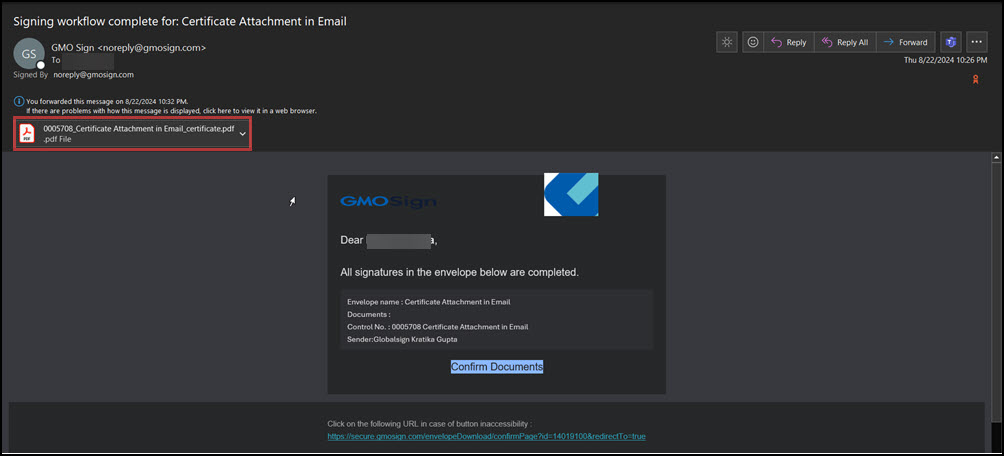Share the email to Teams
Viewport: 1004px width, 456px height.
click(x=951, y=42)
